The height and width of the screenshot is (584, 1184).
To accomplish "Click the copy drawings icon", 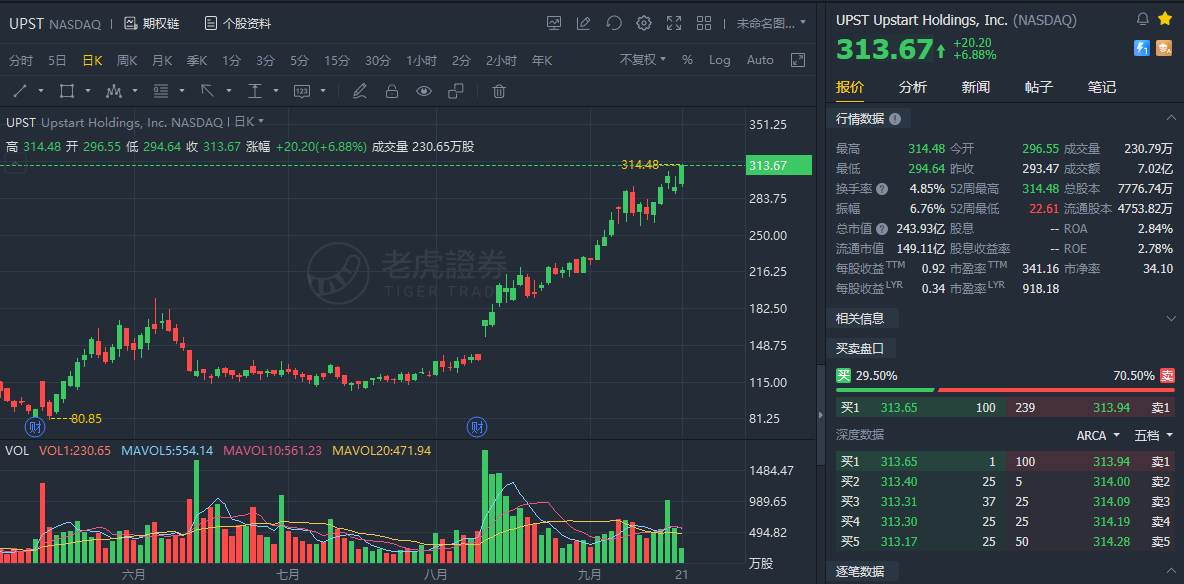I will click(455, 91).
